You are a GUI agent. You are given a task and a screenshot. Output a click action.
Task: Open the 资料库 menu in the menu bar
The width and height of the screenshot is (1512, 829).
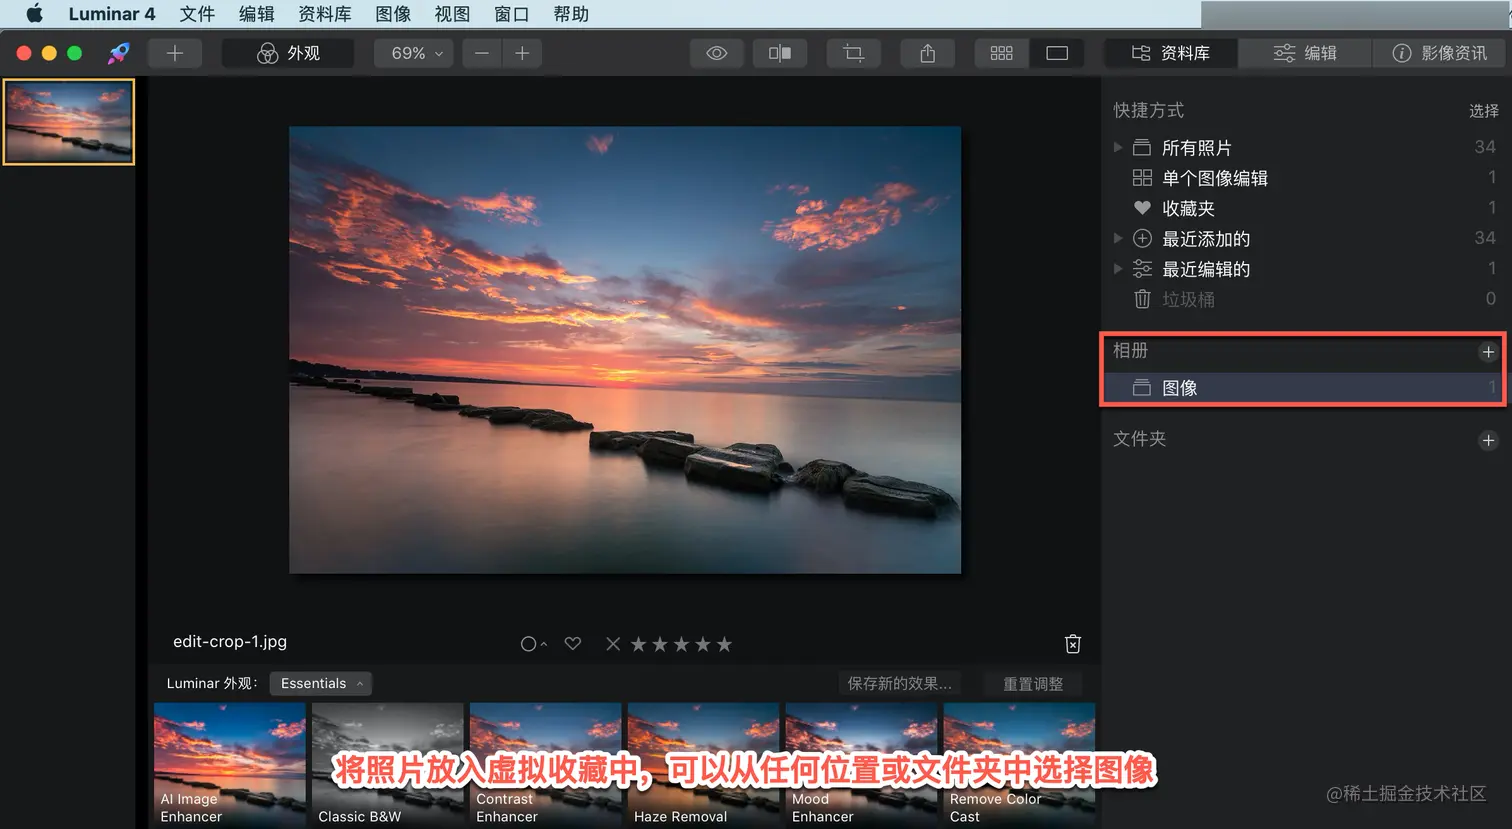(325, 14)
